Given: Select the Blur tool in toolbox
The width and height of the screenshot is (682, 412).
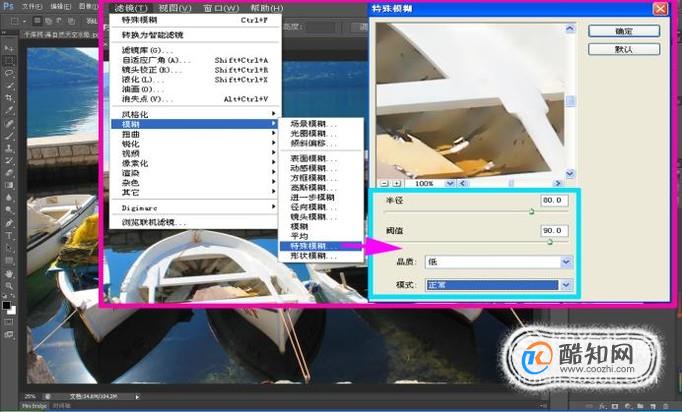Looking at the screenshot, I should (x=9, y=198).
